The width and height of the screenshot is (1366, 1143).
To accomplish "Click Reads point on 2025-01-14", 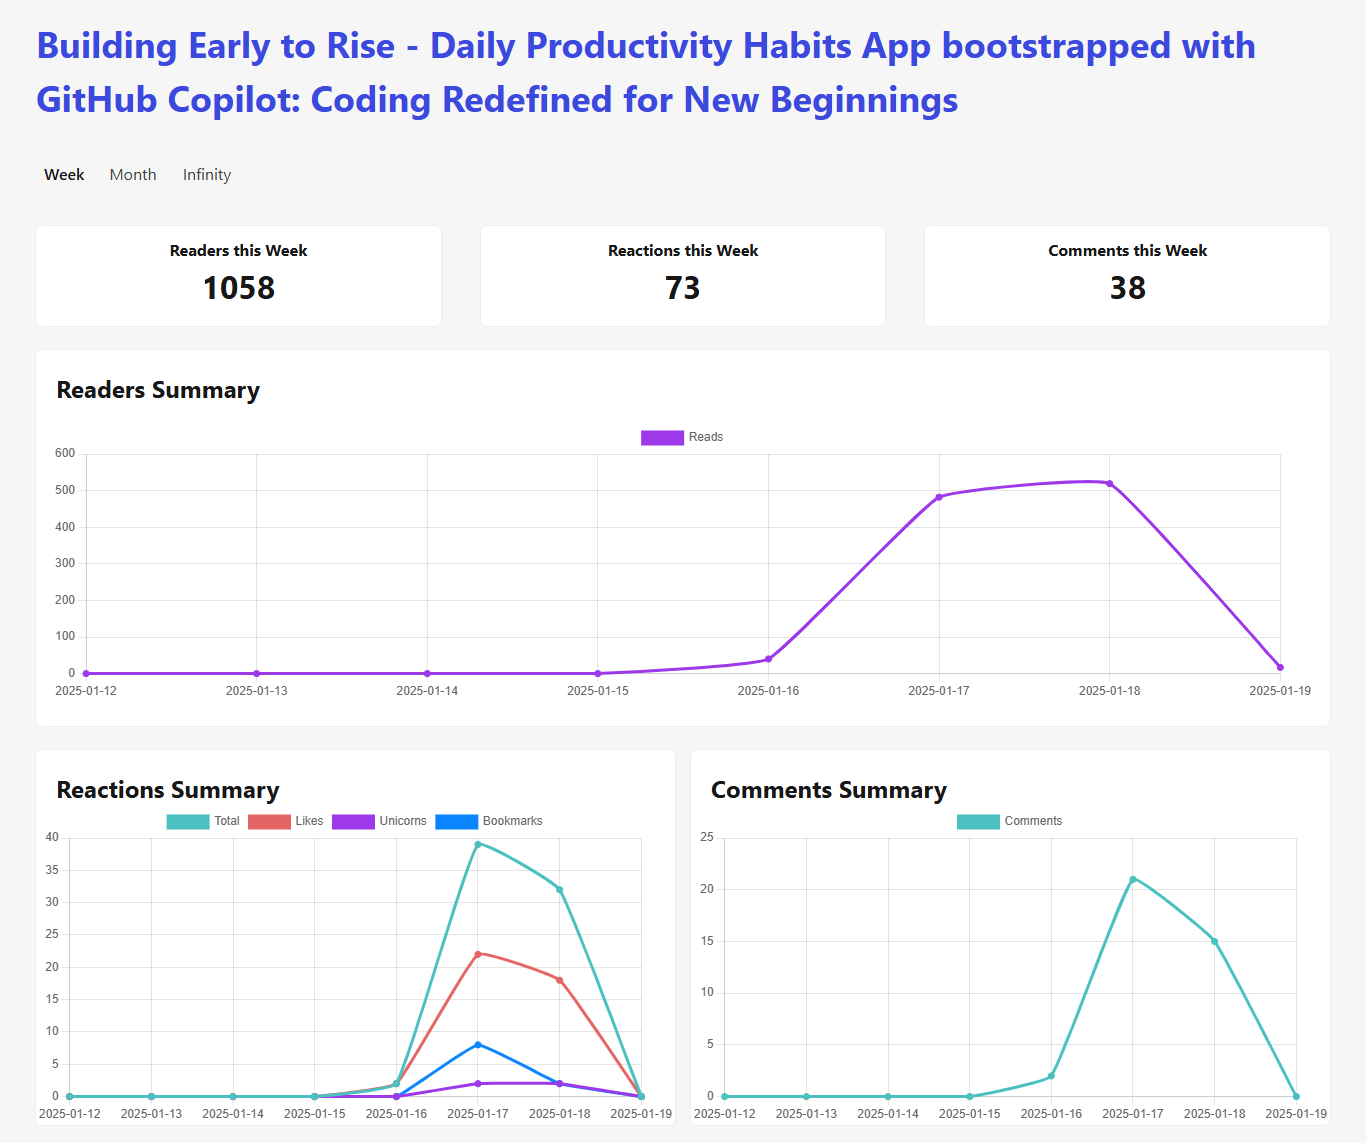I will tap(427, 673).
